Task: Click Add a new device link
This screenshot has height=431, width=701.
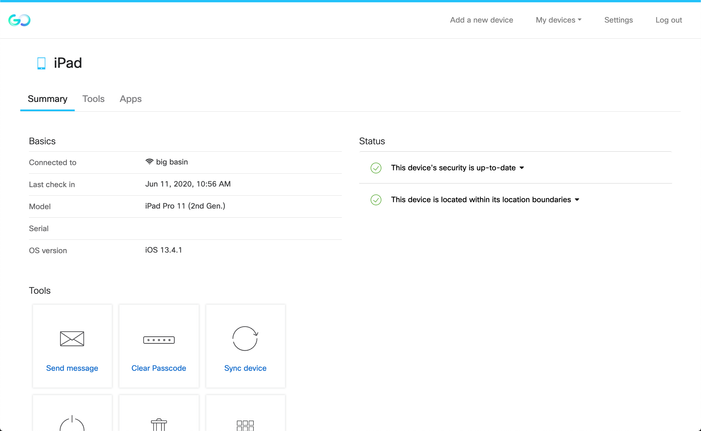Action: click(481, 20)
